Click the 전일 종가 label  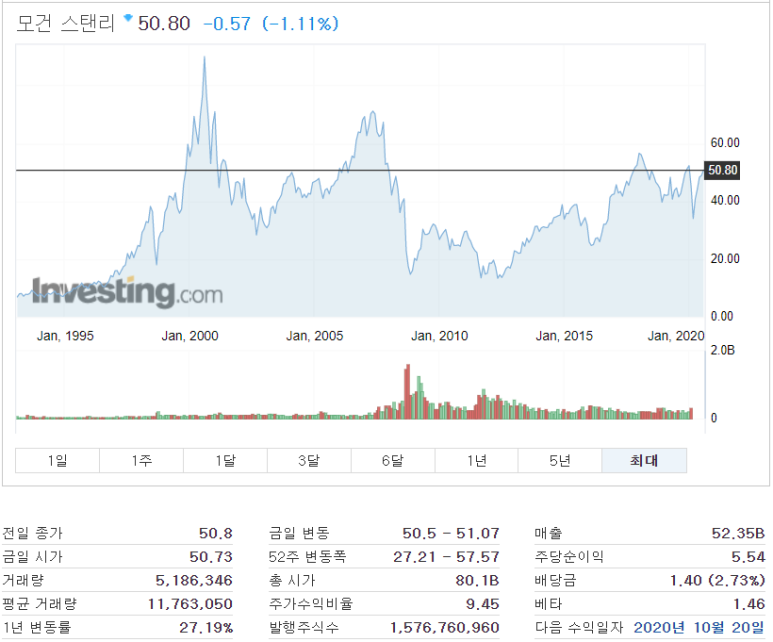coord(33,533)
